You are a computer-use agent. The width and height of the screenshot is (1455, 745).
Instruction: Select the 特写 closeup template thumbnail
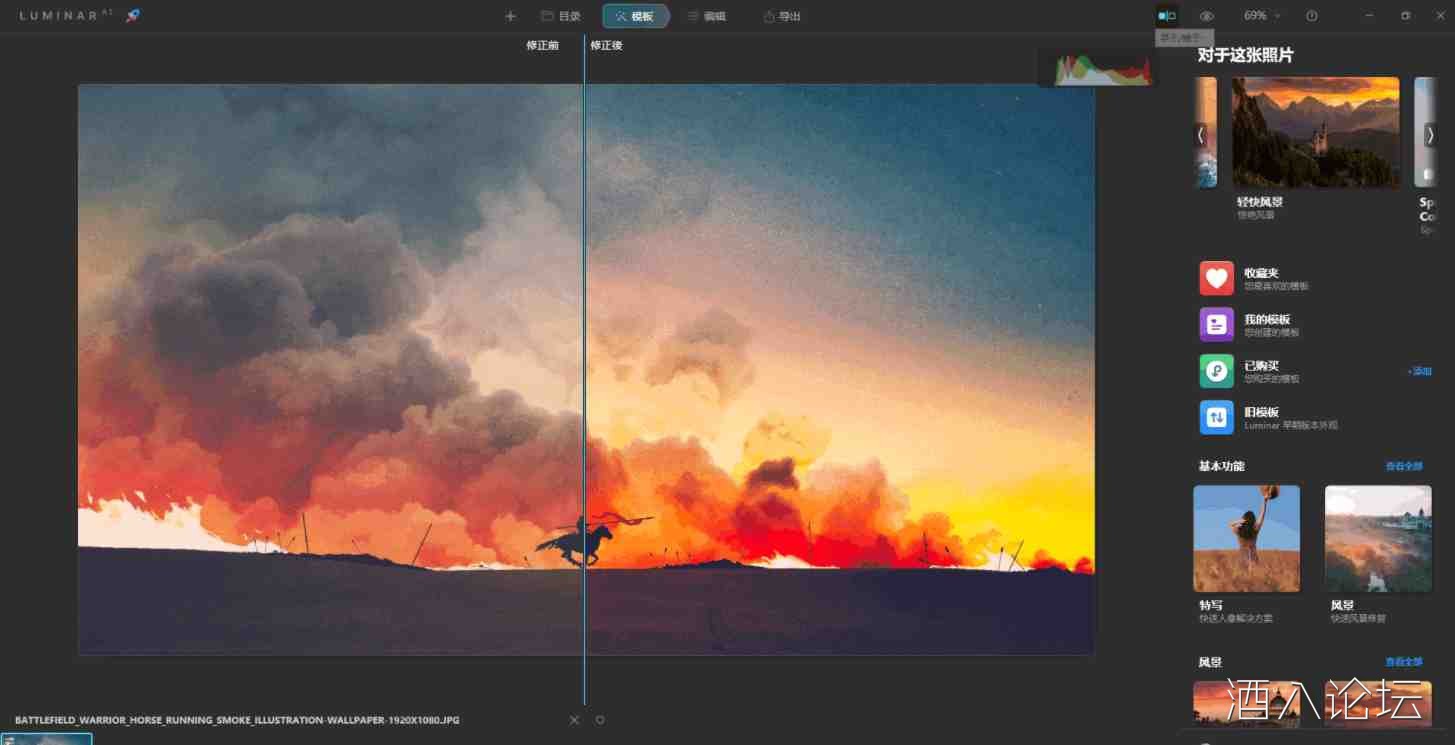[1247, 539]
